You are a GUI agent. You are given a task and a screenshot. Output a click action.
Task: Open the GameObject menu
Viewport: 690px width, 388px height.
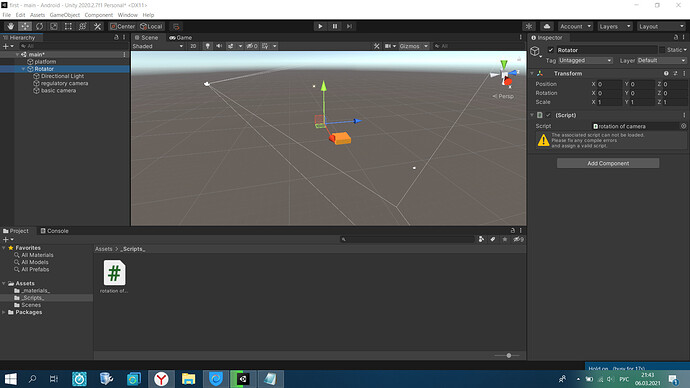point(65,15)
